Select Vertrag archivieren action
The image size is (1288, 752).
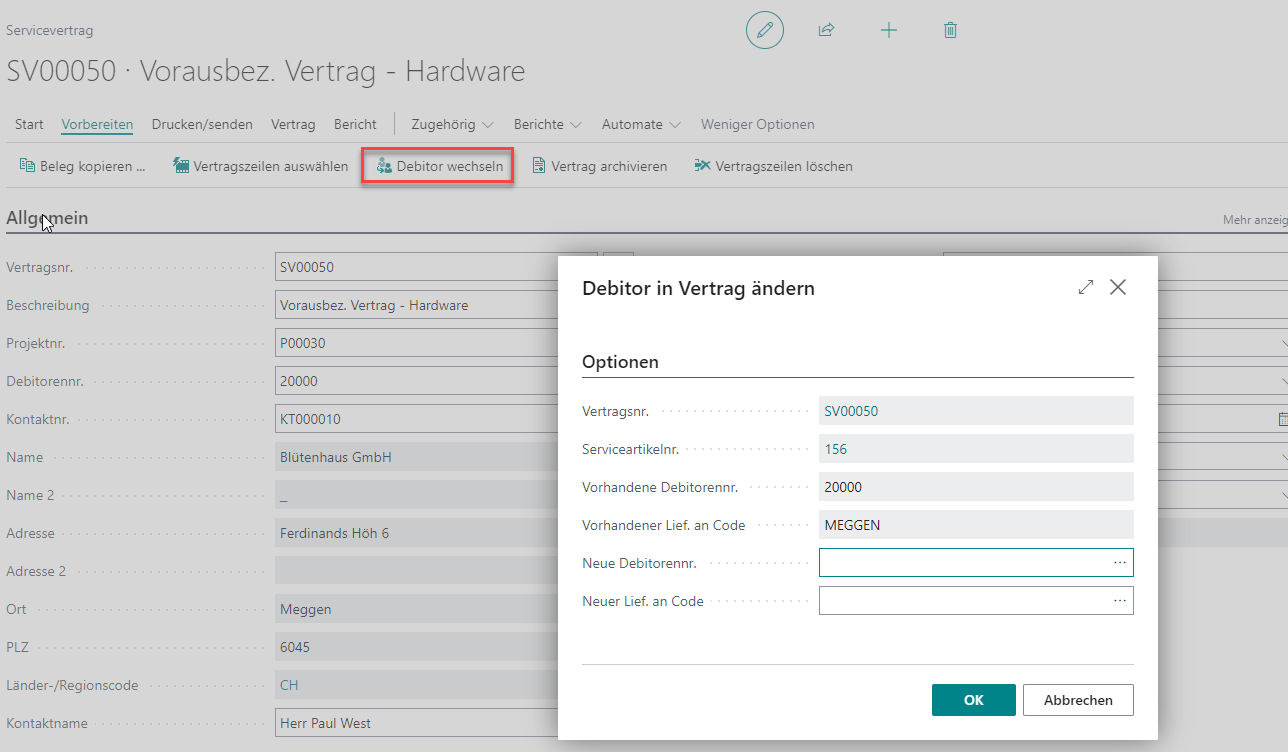coord(599,166)
